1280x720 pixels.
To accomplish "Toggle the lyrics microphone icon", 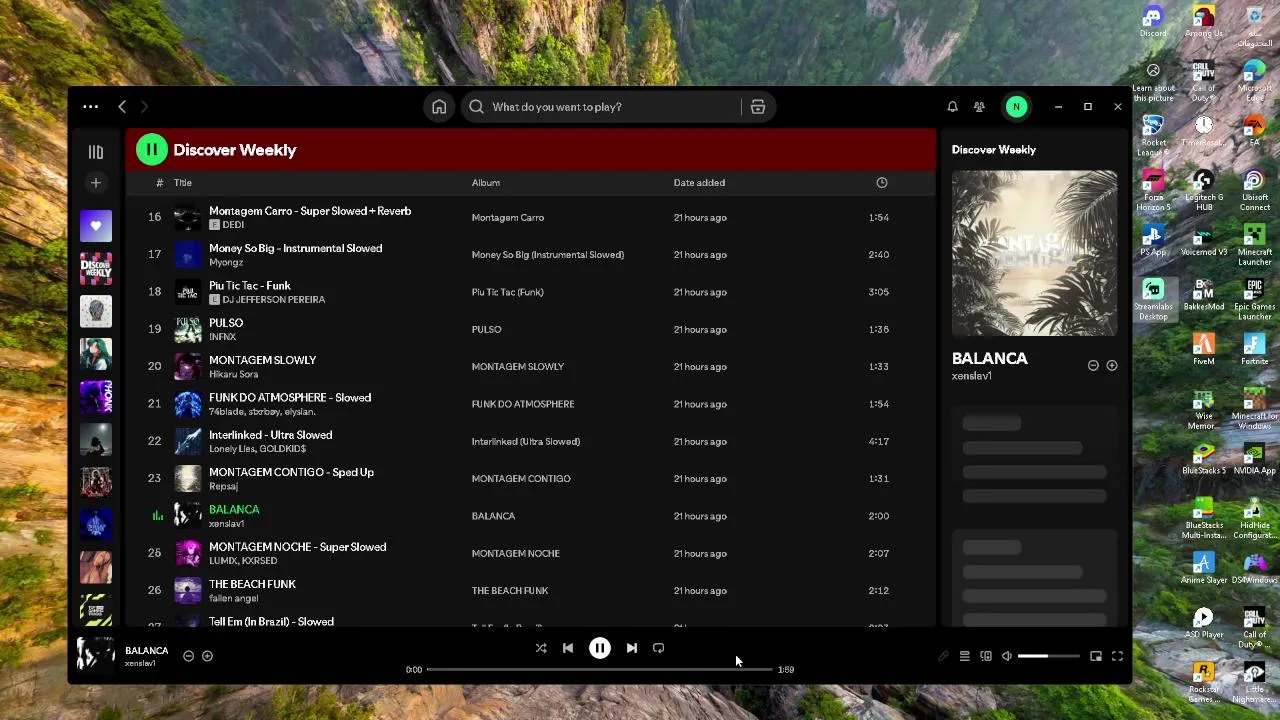I will [942, 657].
